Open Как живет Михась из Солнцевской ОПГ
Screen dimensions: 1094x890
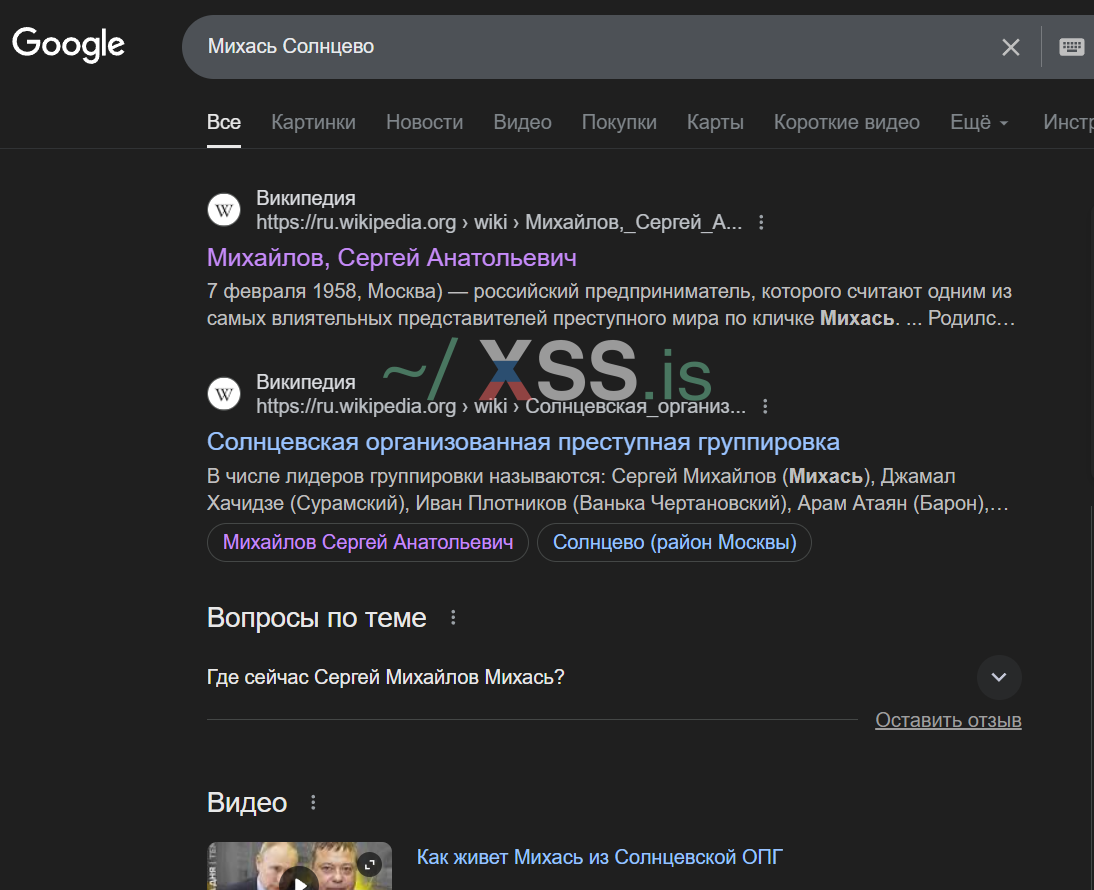click(600, 857)
